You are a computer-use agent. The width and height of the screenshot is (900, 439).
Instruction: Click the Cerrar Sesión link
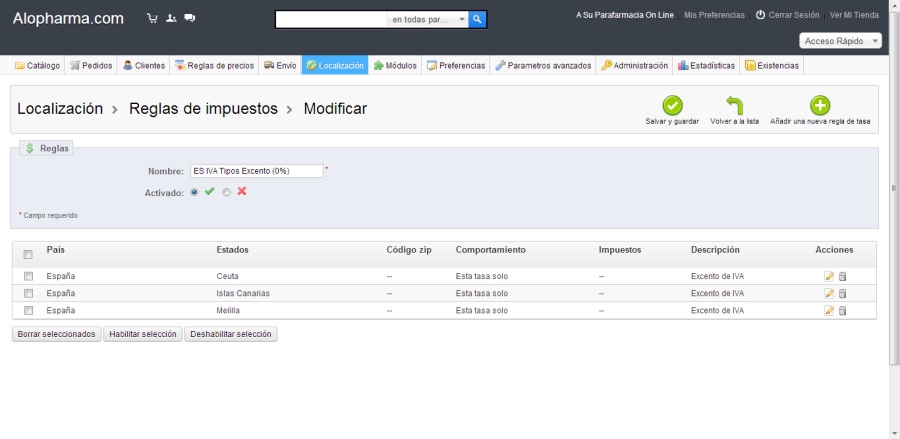pos(794,15)
